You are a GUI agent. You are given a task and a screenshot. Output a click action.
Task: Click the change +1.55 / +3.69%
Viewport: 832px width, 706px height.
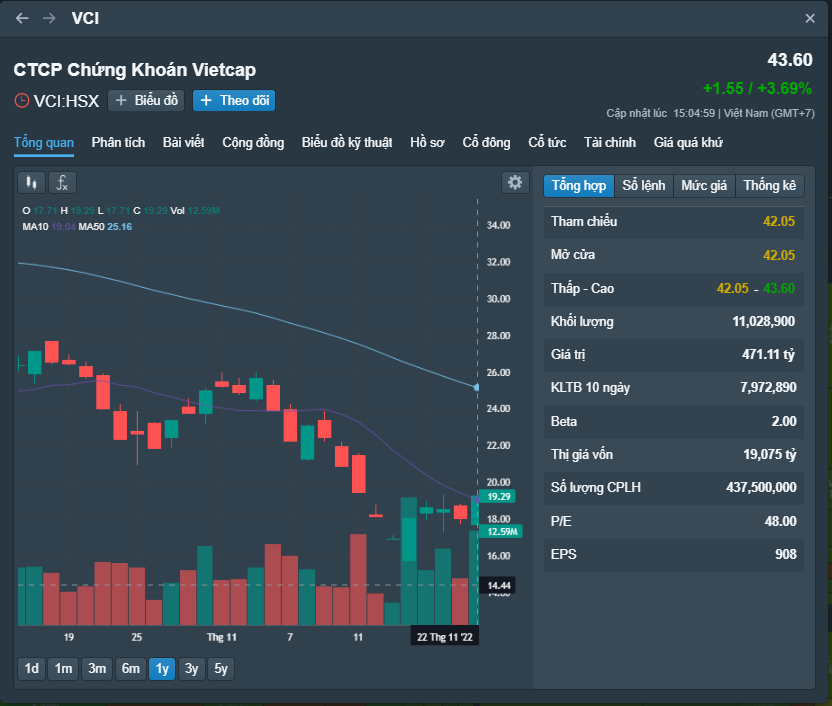coord(757,88)
